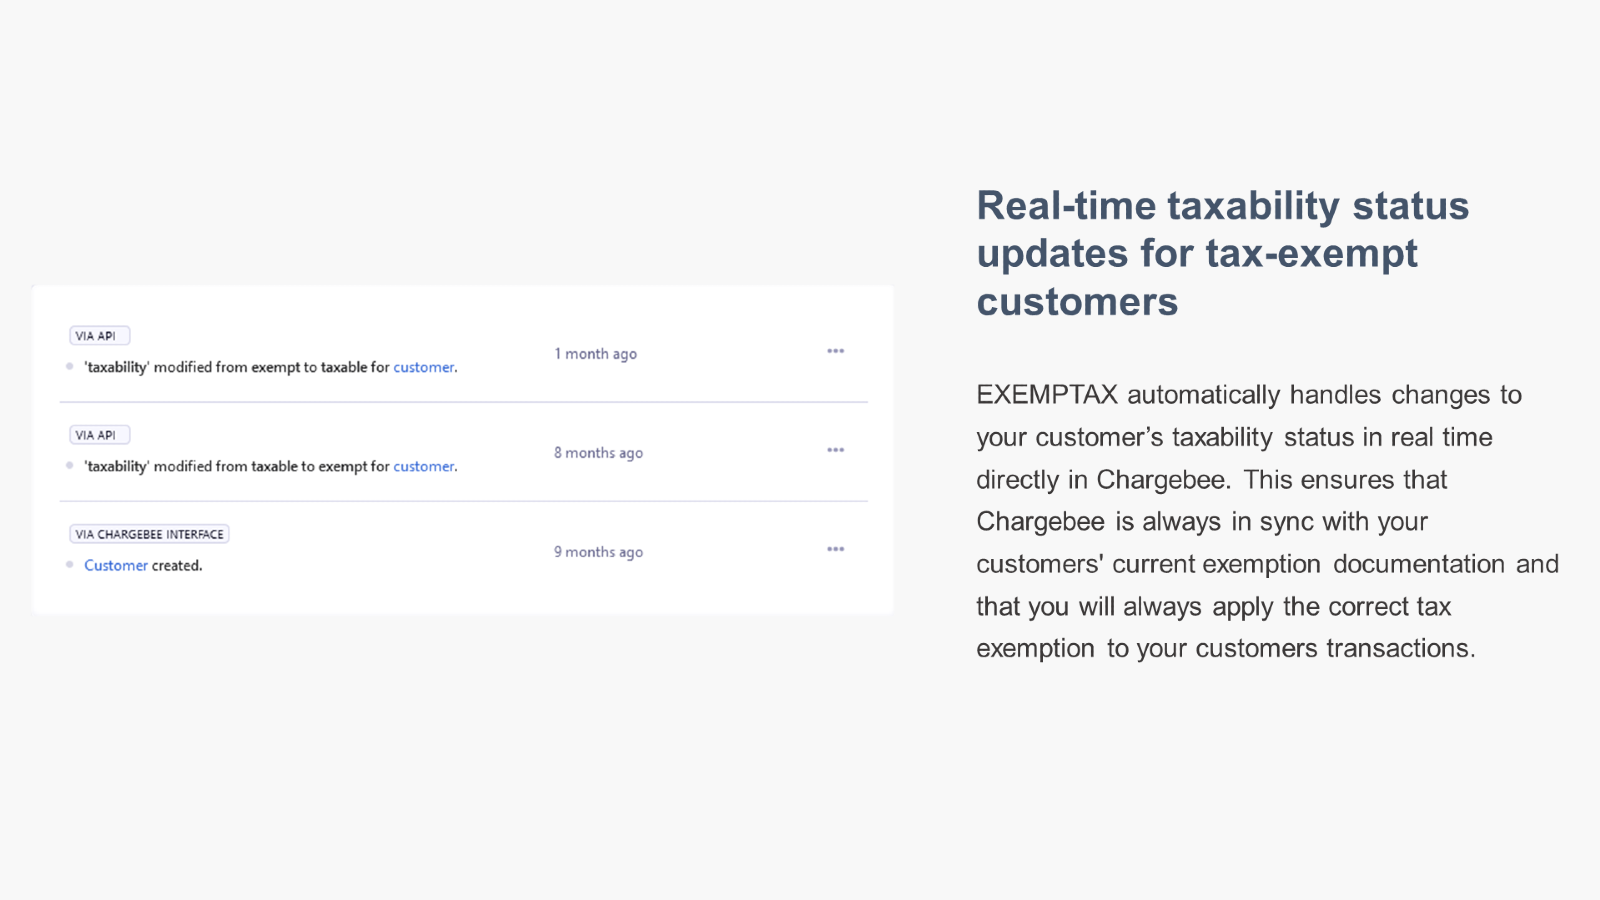This screenshot has width=1600, height=900.
Task: Open more options for the 8 months ago event
Action: pyautogui.click(x=836, y=450)
